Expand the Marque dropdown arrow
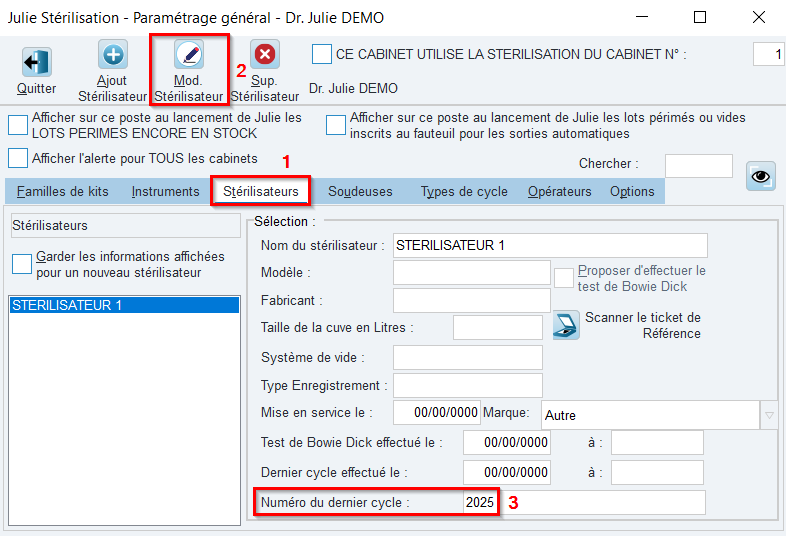 (x=769, y=415)
